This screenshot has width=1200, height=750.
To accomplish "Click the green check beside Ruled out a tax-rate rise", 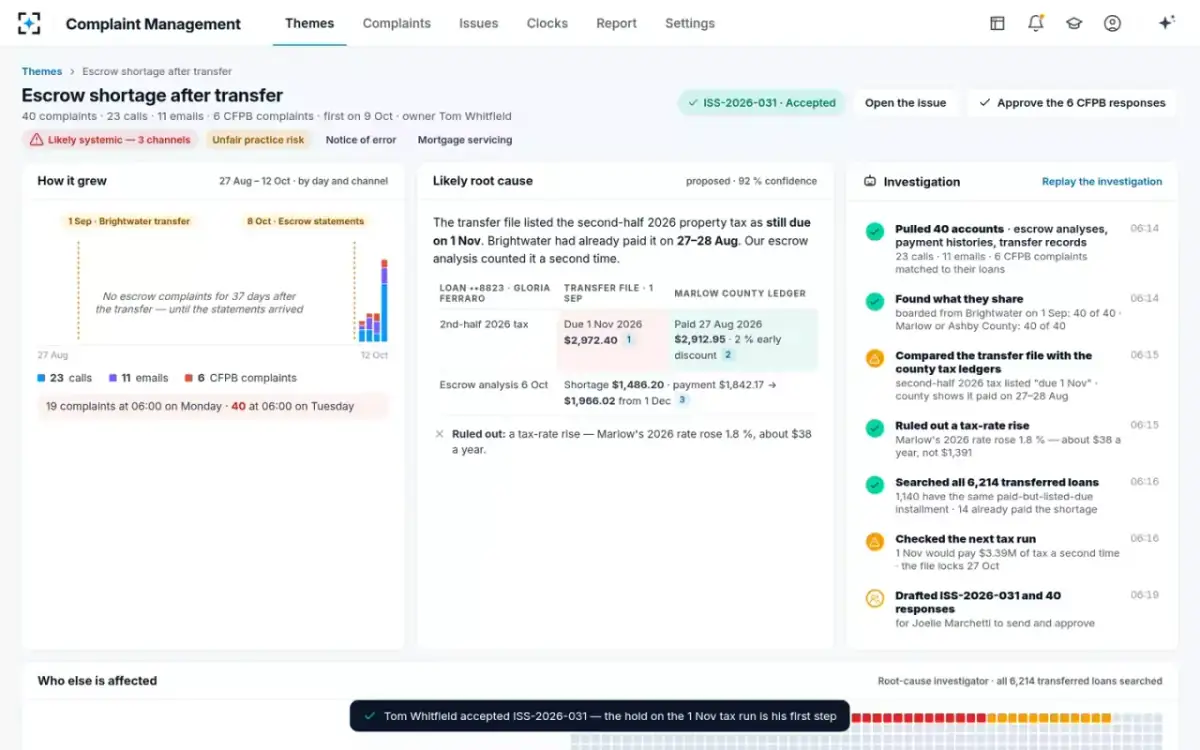I will point(875,428).
